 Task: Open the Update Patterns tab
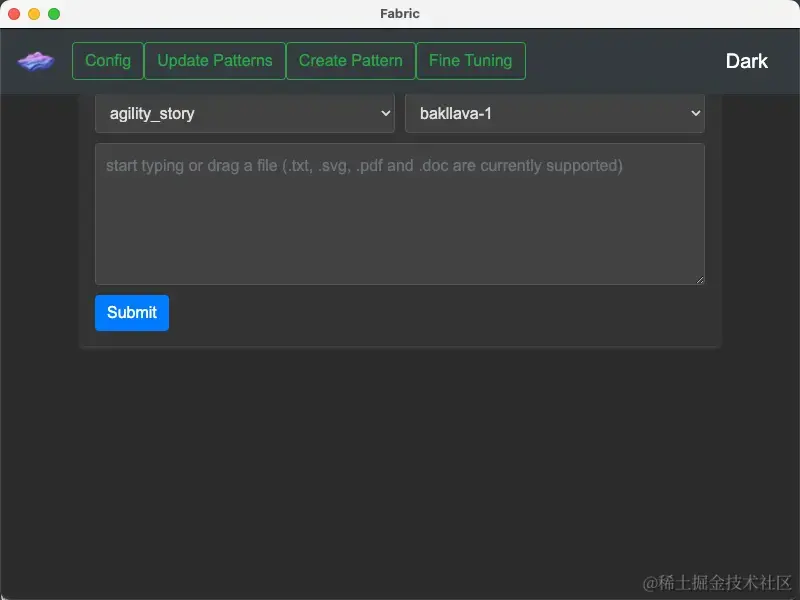(x=215, y=61)
